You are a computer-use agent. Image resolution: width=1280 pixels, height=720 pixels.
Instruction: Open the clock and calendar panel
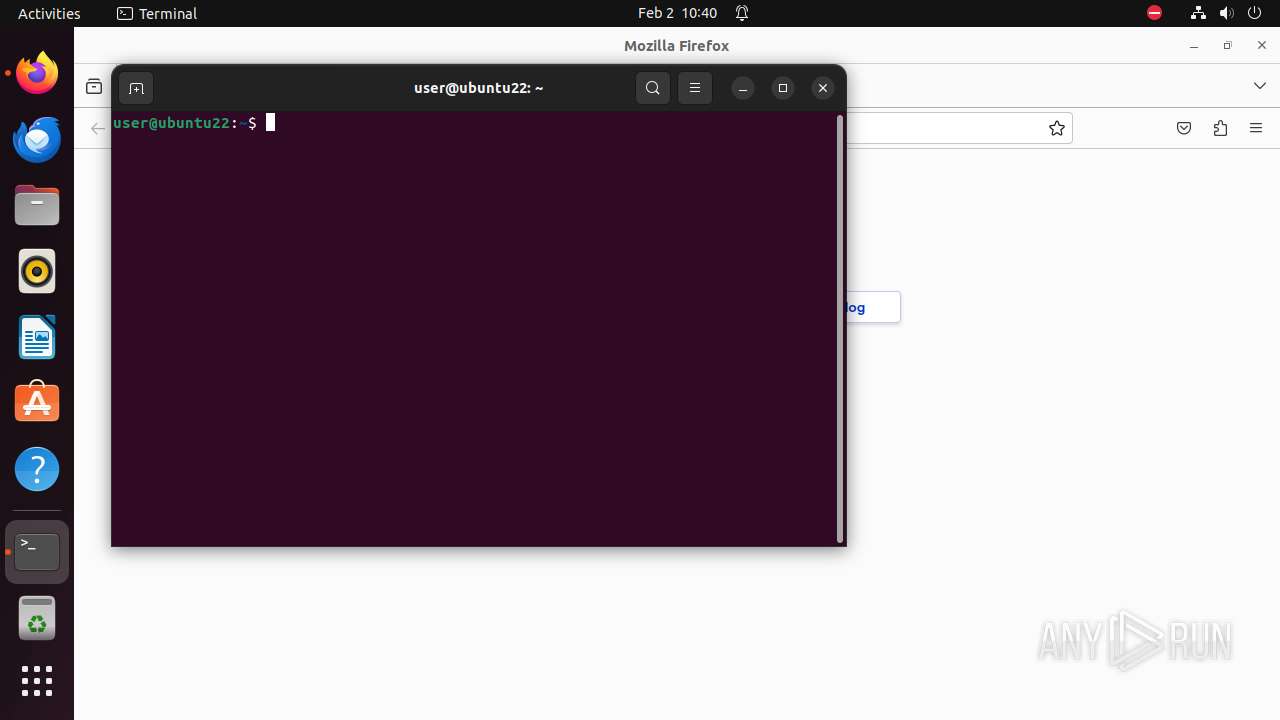(x=677, y=13)
